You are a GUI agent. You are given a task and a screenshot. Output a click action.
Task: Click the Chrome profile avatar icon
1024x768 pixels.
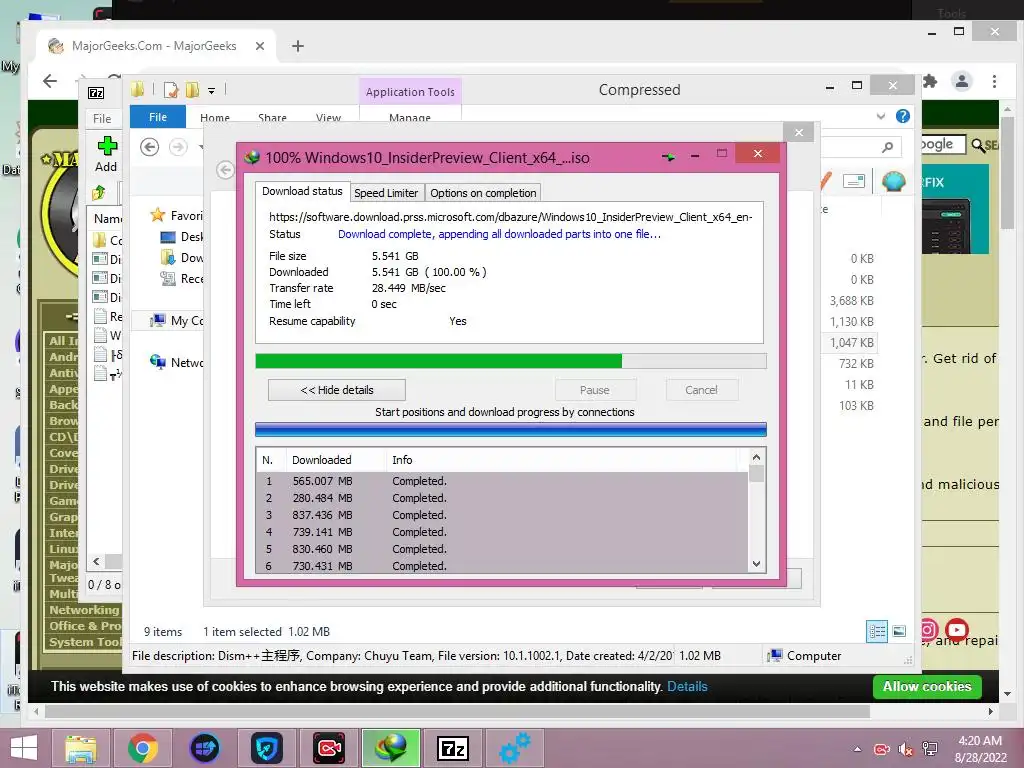[962, 82]
